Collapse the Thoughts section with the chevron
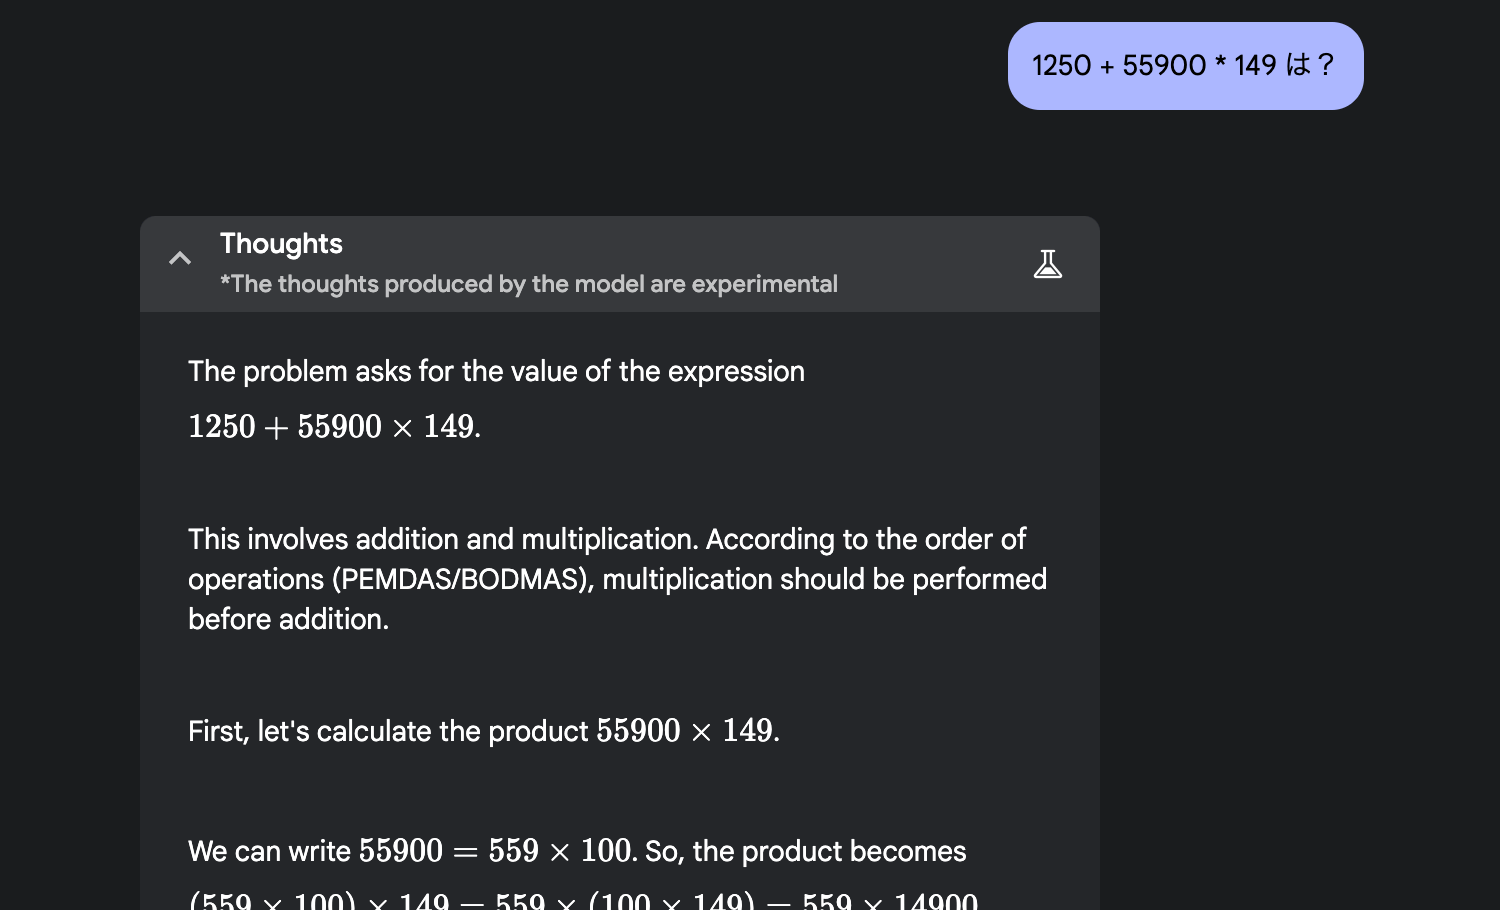Viewport: 1500px width, 910px height. pyautogui.click(x=180, y=259)
